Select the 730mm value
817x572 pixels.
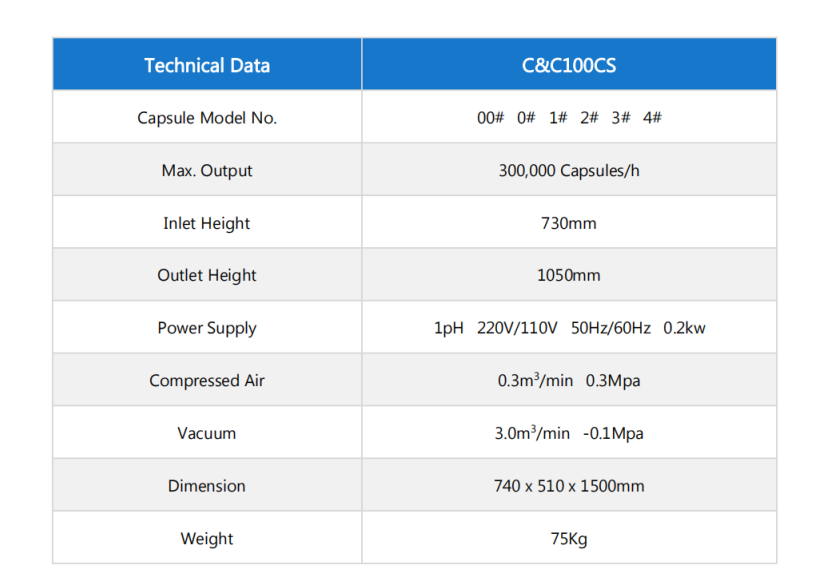pos(569,223)
